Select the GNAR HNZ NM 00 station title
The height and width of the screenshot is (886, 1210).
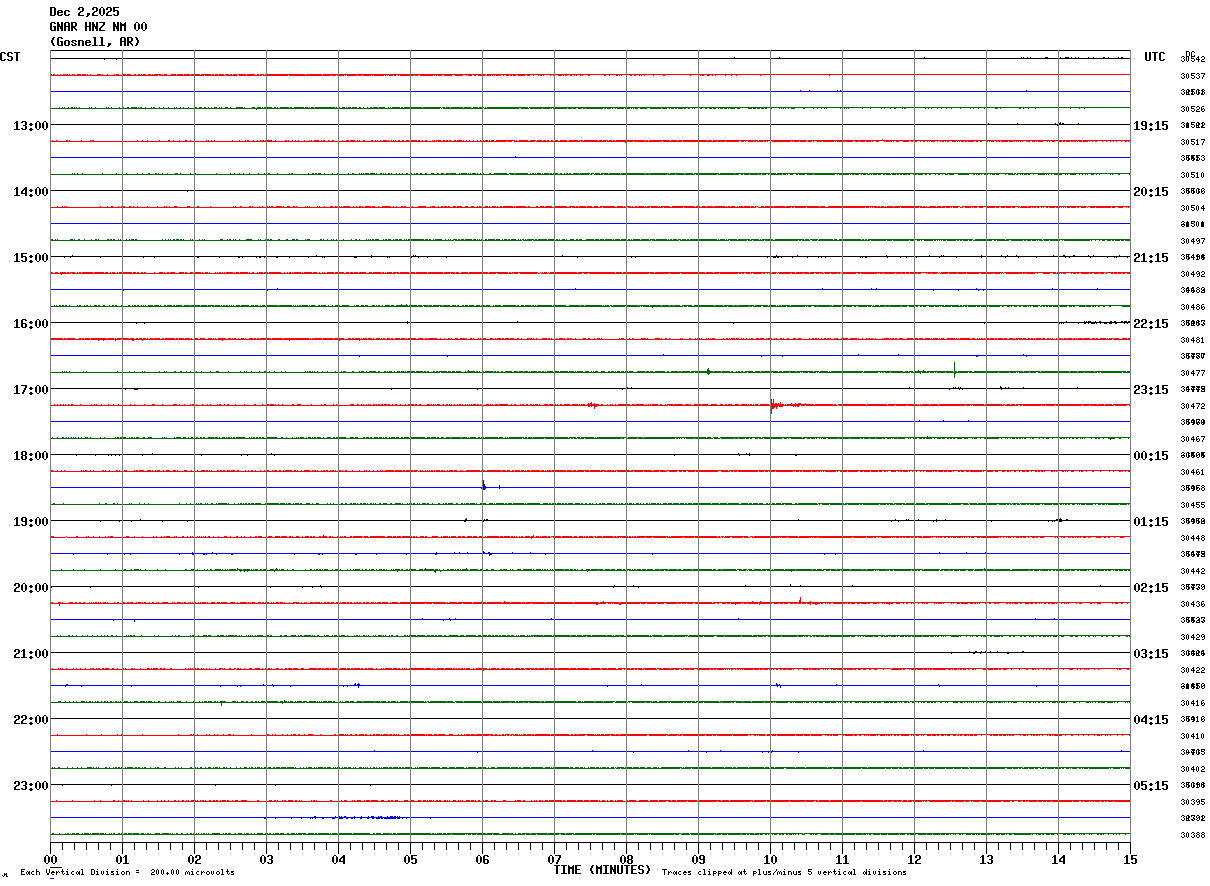[x=98, y=27]
